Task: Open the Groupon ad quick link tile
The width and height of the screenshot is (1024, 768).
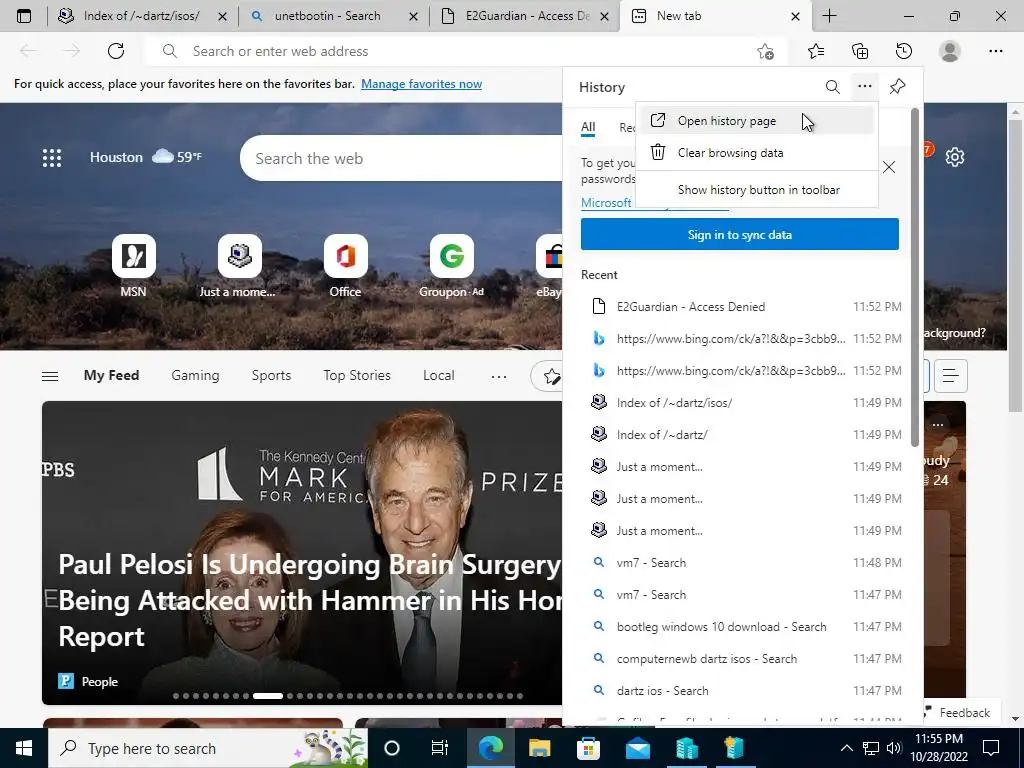Action: click(x=451, y=266)
